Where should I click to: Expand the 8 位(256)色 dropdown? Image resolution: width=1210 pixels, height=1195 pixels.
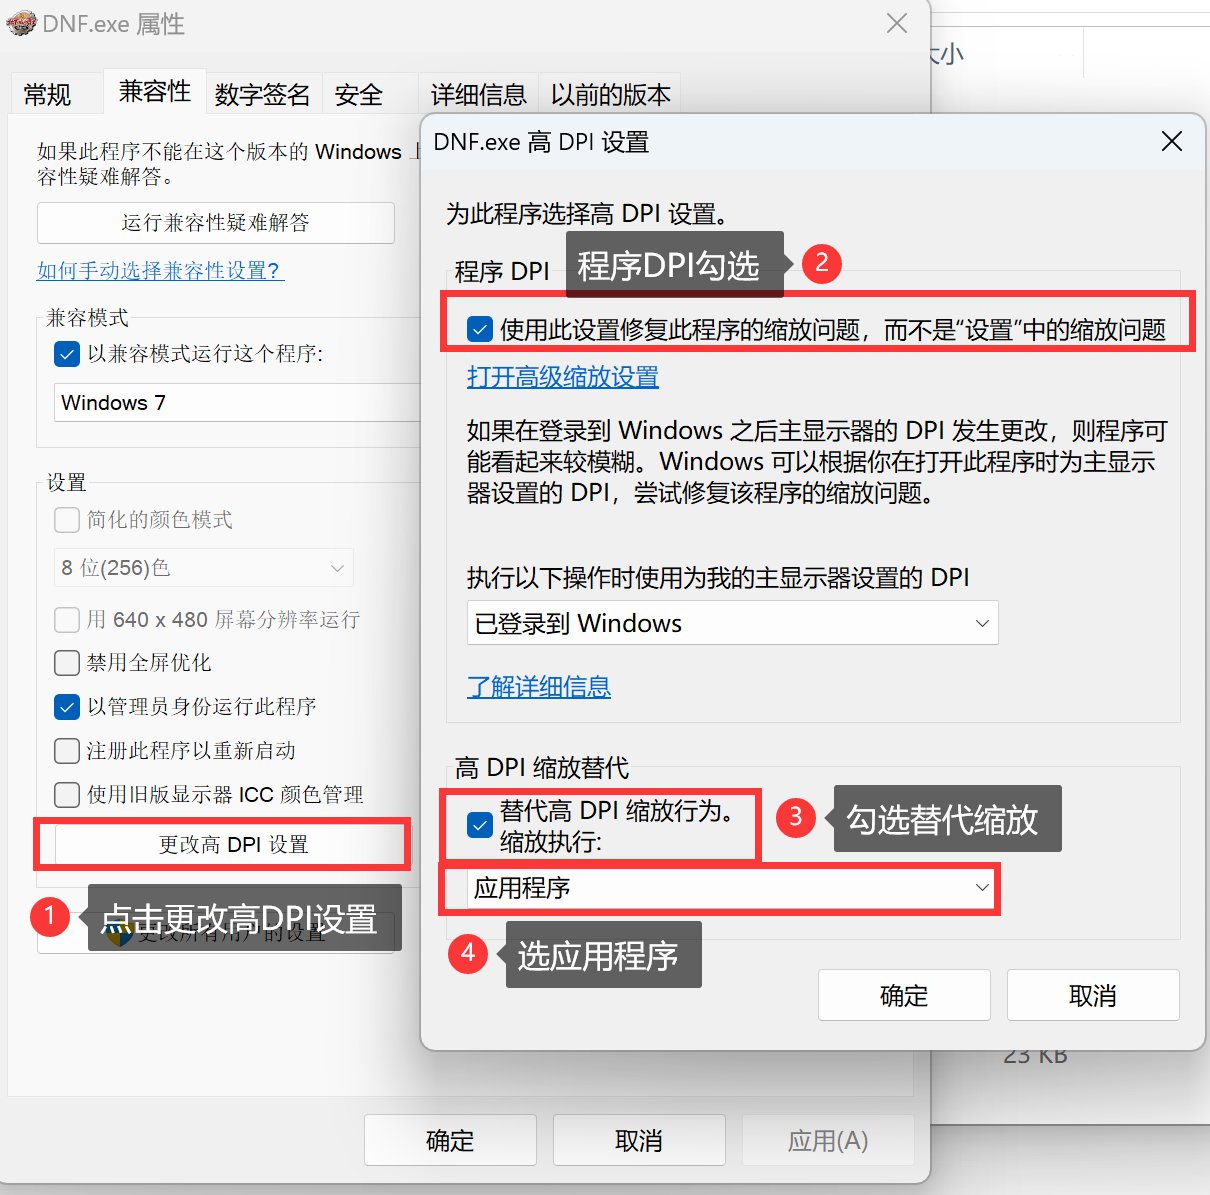coord(204,568)
